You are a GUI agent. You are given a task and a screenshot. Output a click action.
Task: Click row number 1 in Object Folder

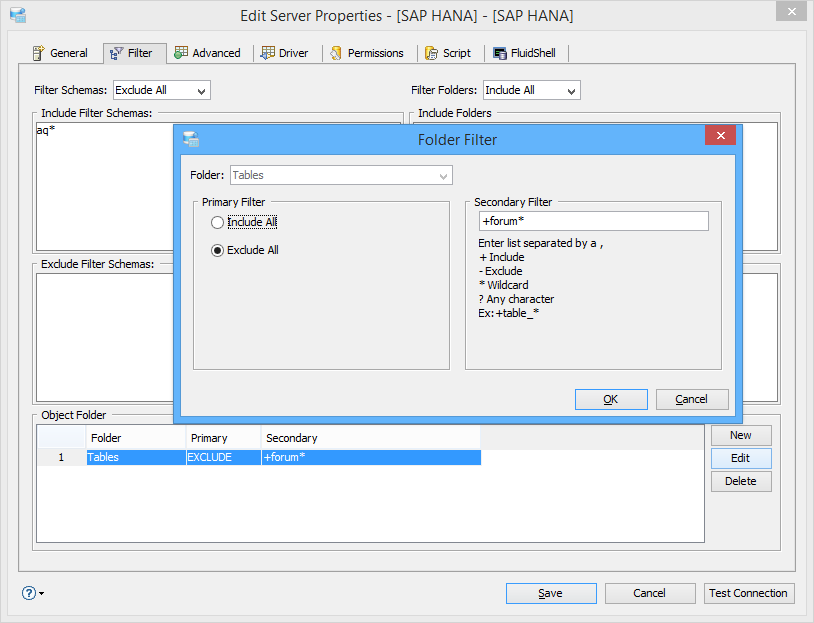coord(61,457)
